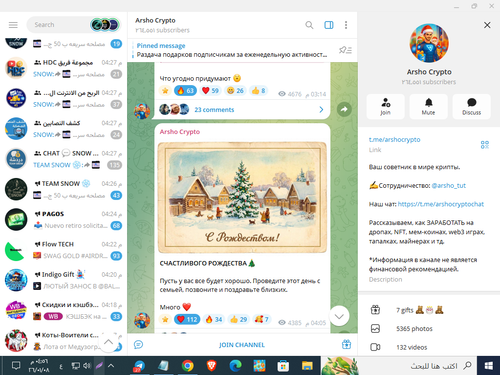Click the Arsho Crypto chat header title

point(155,20)
